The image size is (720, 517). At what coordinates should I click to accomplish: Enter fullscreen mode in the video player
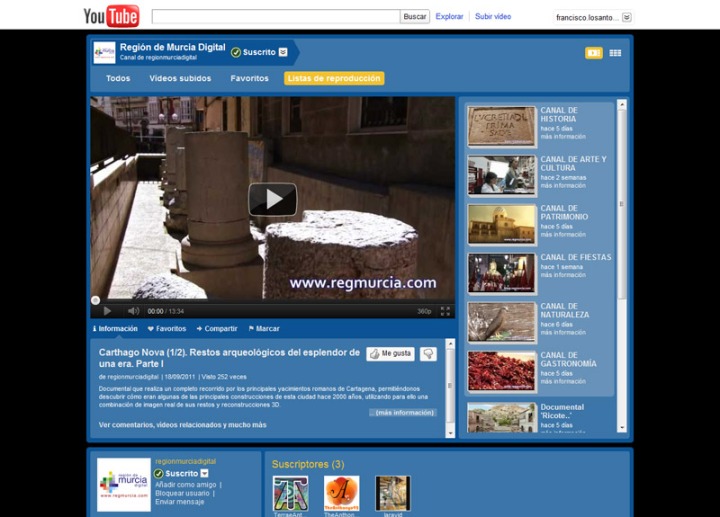445,311
